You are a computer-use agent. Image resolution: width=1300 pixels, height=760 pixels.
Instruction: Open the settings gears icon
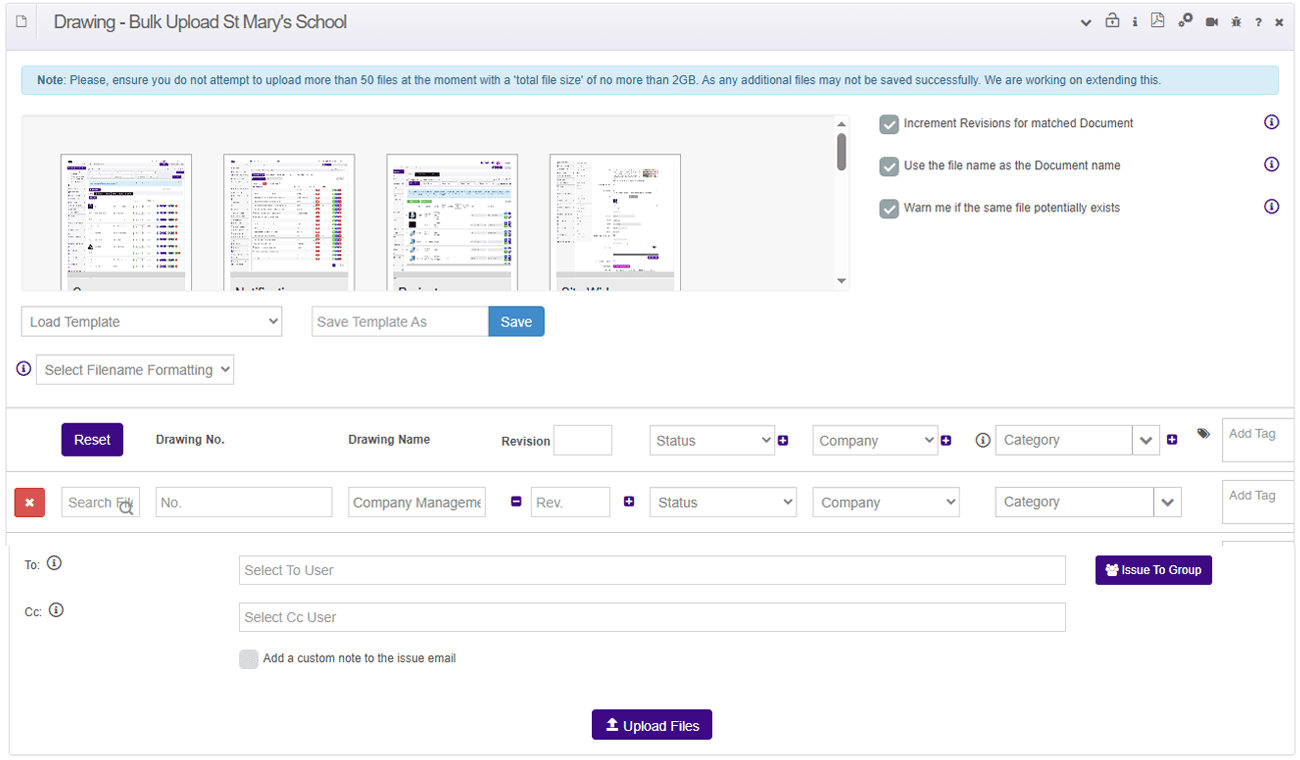[x=1185, y=21]
